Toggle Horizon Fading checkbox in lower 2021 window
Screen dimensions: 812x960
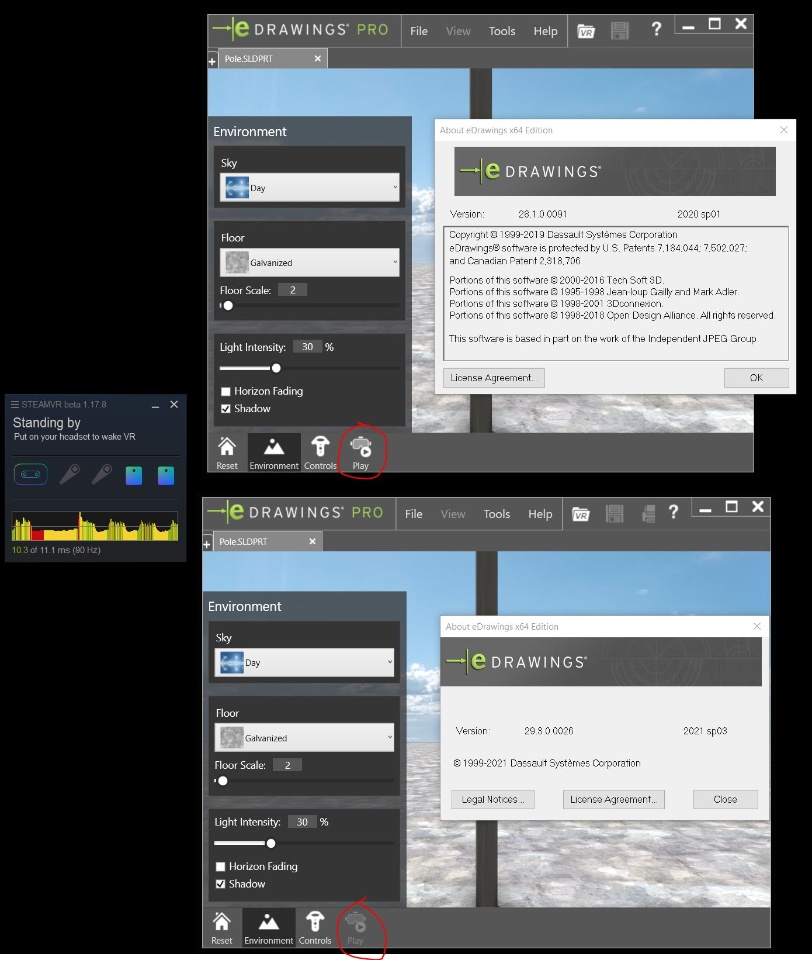[220, 866]
